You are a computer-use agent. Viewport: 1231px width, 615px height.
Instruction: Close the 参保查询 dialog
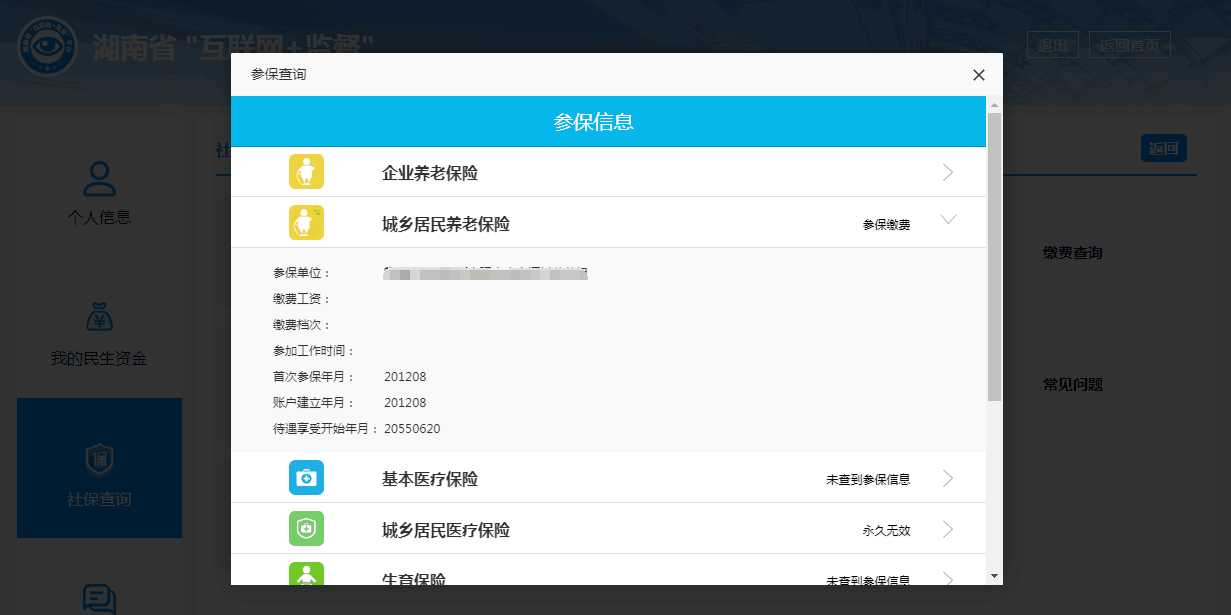click(978, 75)
